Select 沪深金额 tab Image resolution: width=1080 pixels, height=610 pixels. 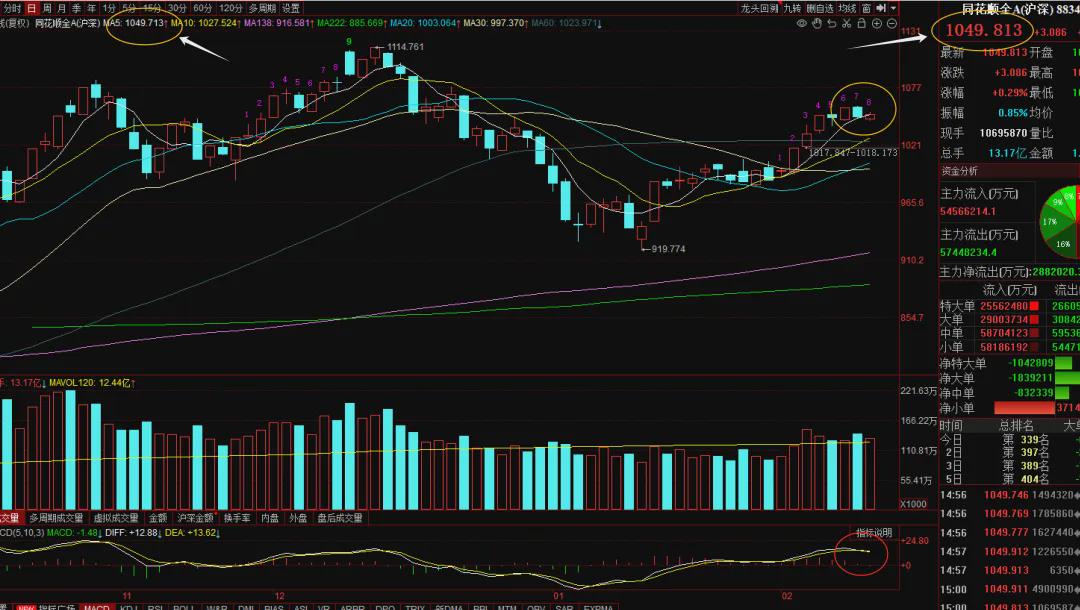(x=196, y=518)
